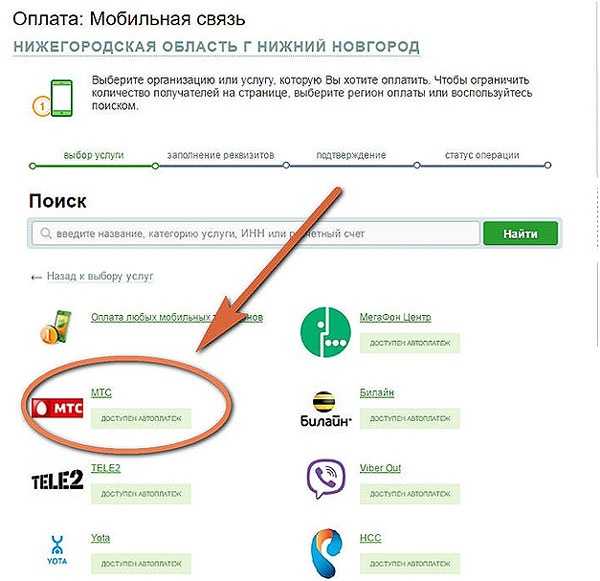Click the search input field
Viewport: 600px width, 581px height.
pos(256,233)
